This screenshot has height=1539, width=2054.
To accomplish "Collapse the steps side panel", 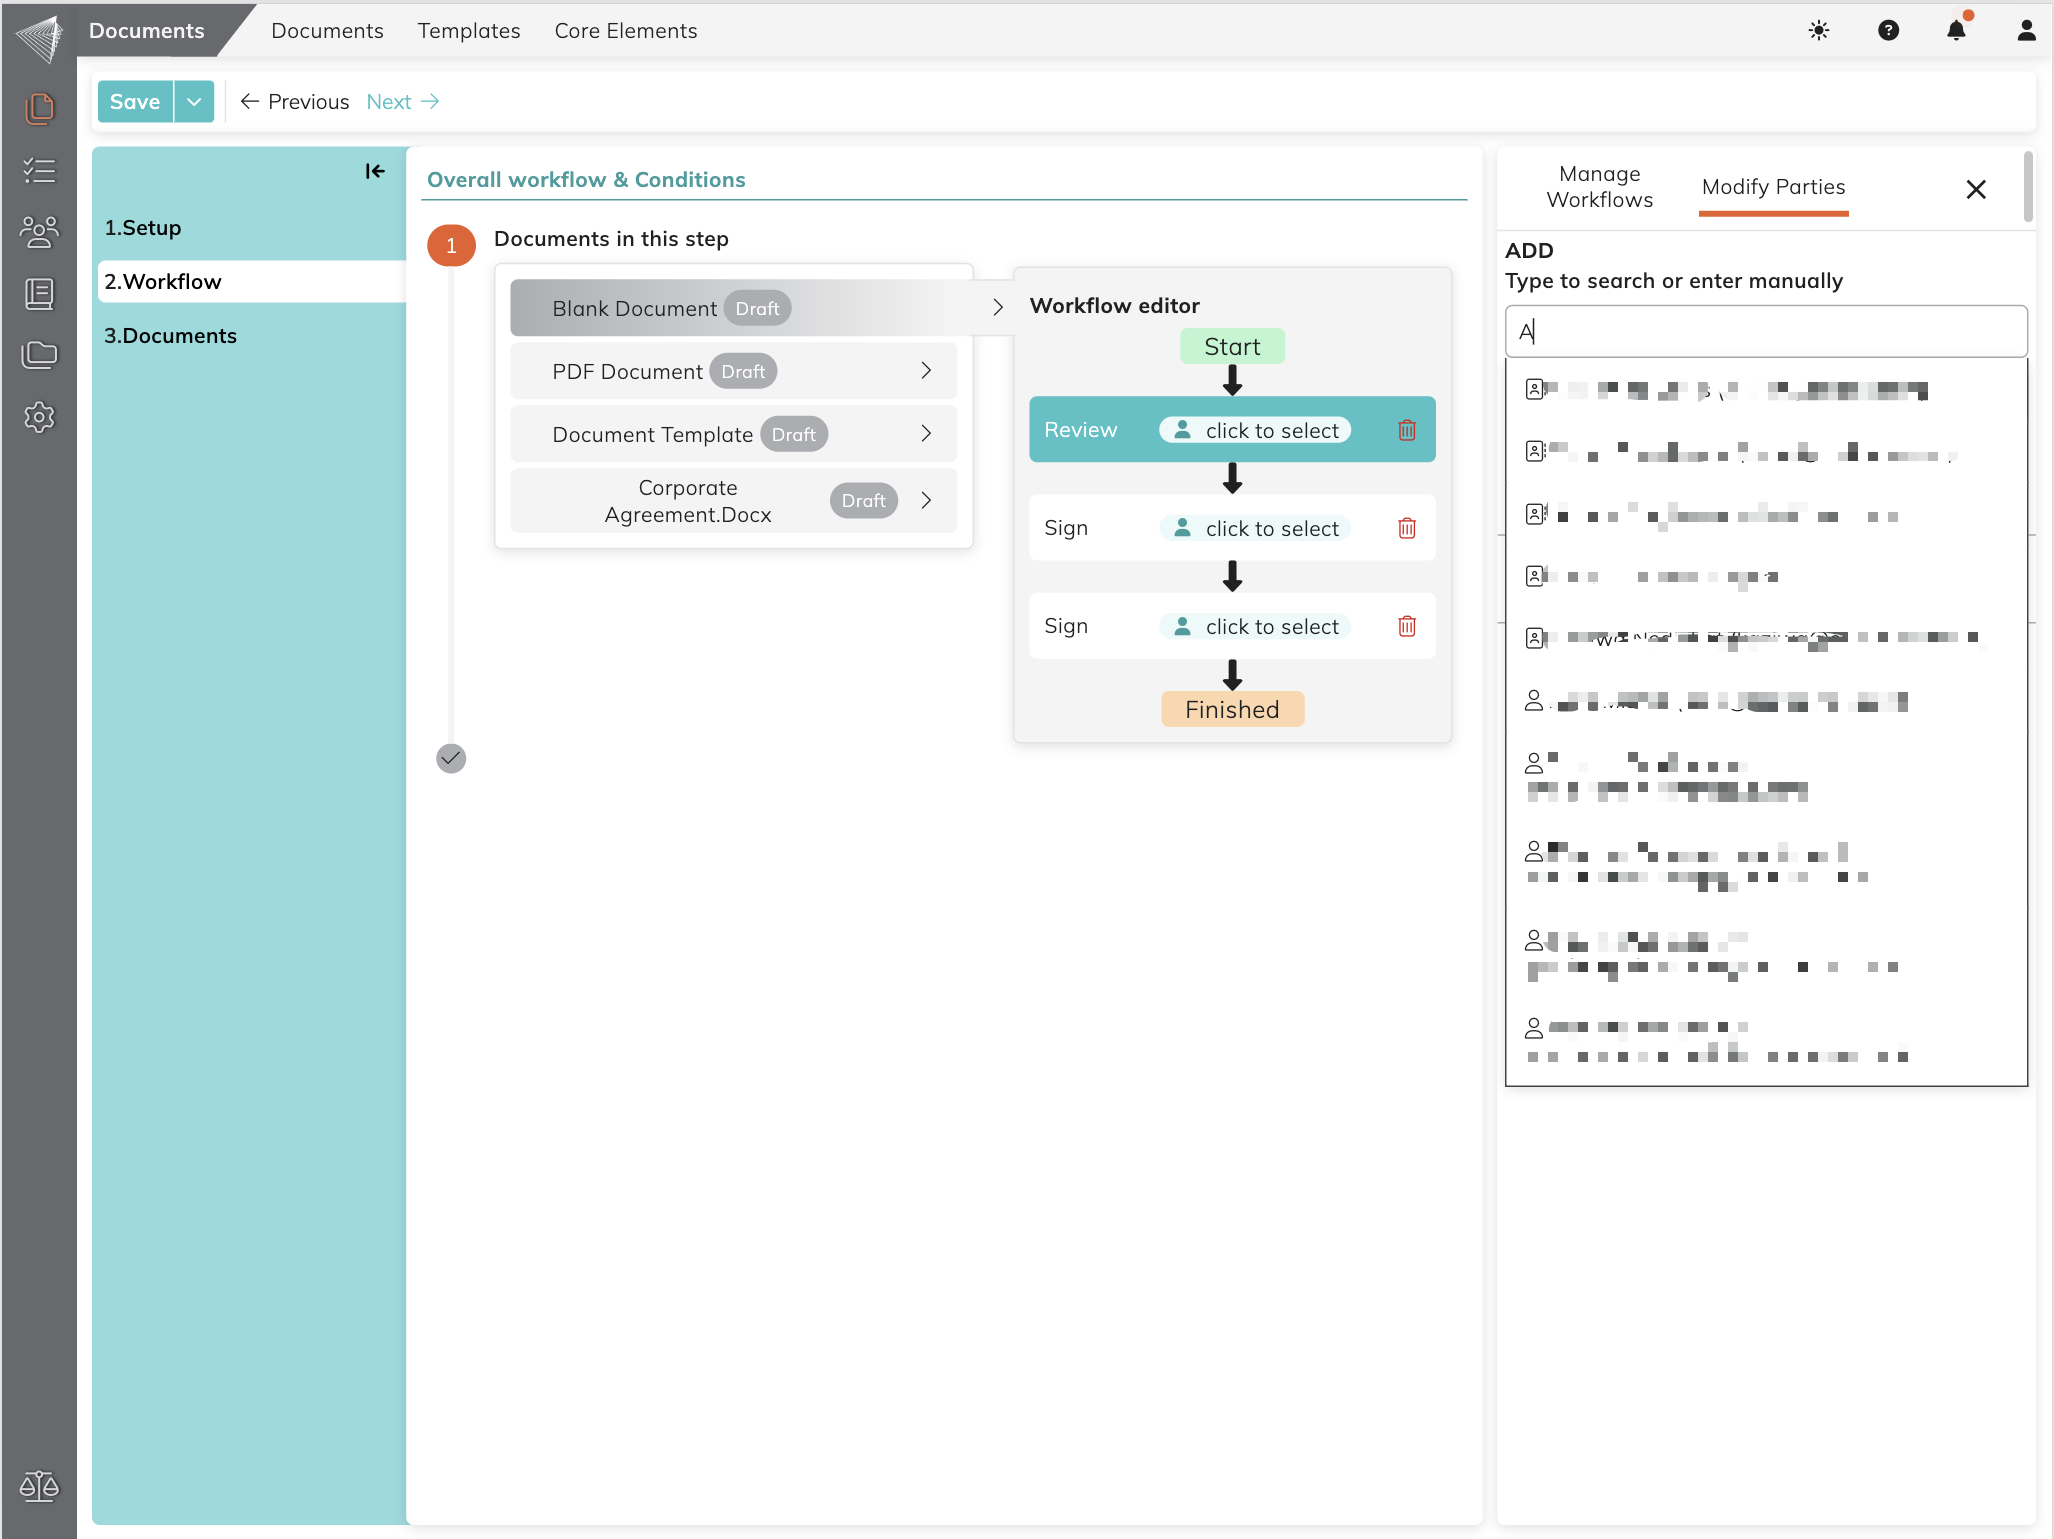I will 375,171.
